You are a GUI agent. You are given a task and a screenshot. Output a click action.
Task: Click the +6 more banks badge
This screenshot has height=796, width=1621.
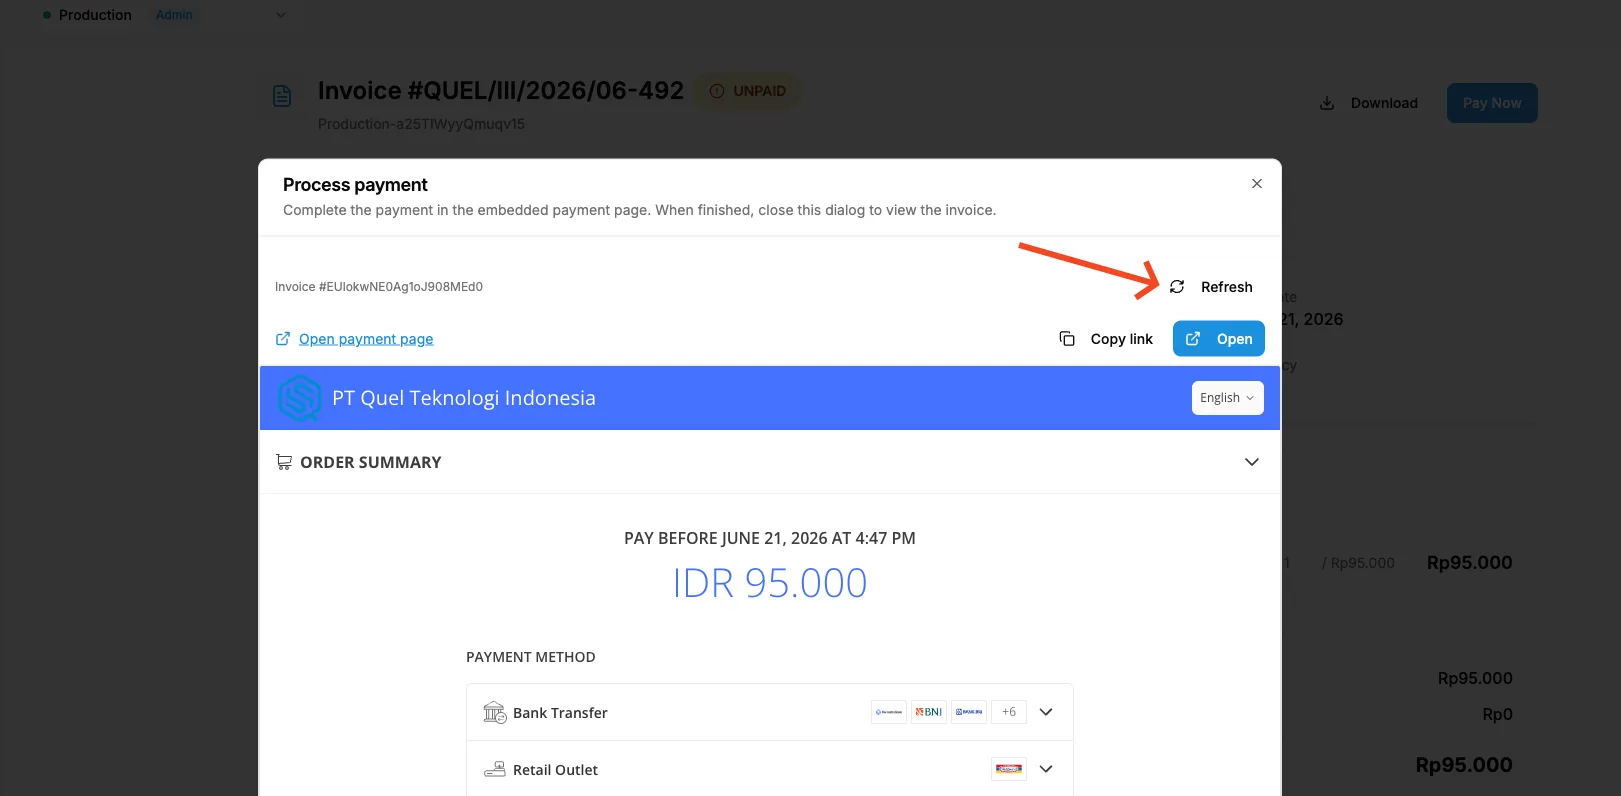[x=1009, y=712]
